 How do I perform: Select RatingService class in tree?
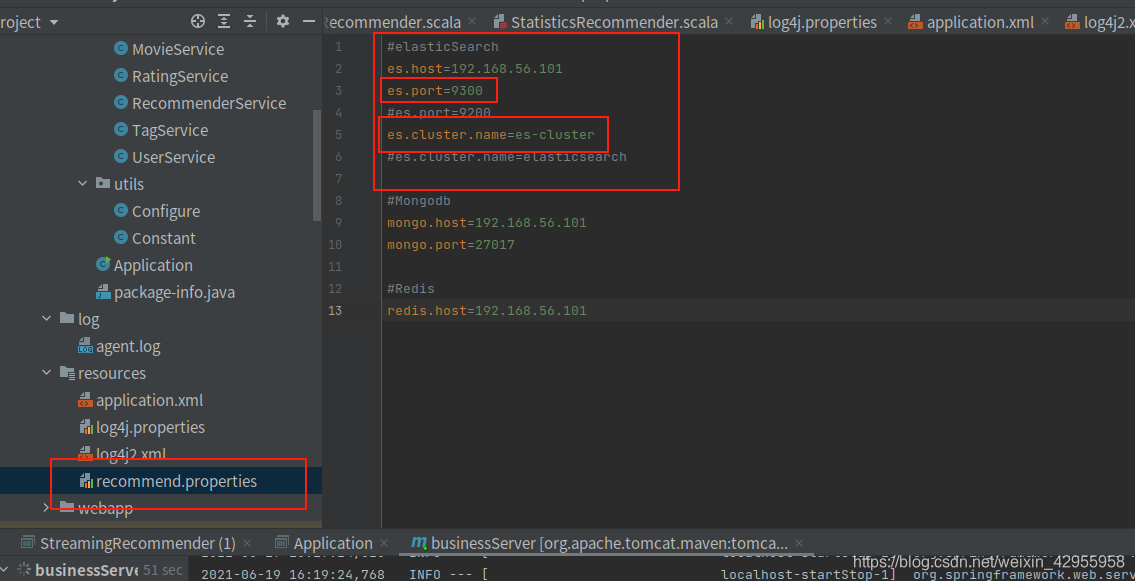[180, 76]
